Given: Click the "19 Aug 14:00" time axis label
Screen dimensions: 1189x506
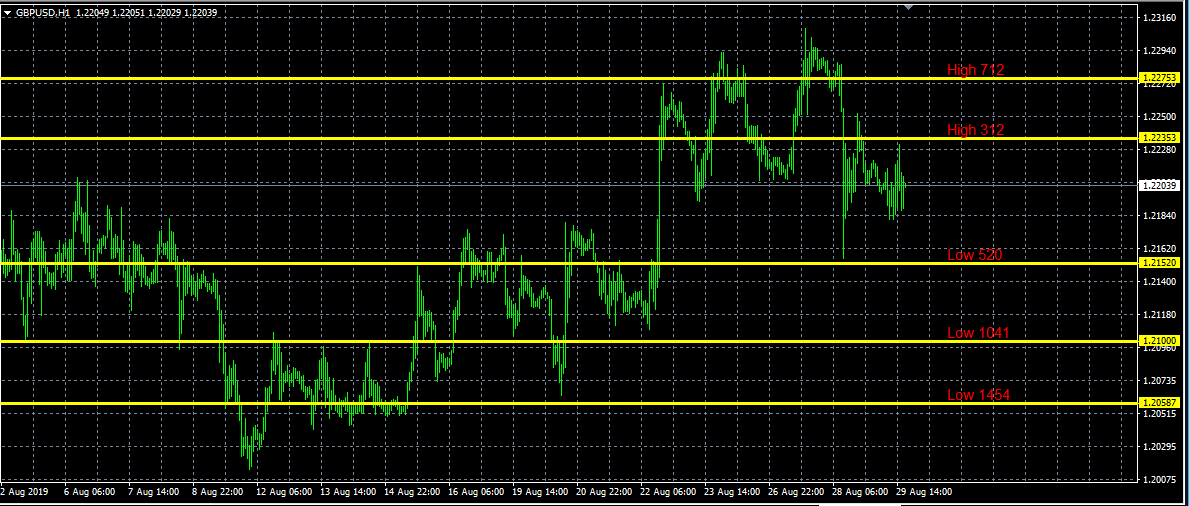Looking at the screenshot, I should tap(540, 492).
